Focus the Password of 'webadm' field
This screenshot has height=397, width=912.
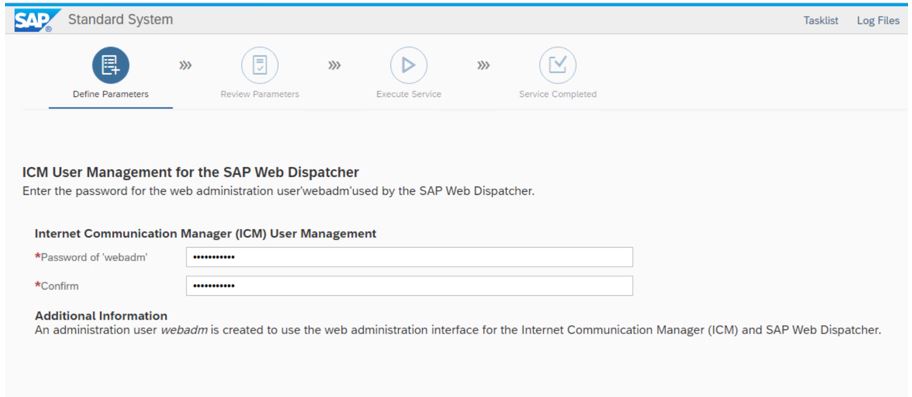click(409, 257)
